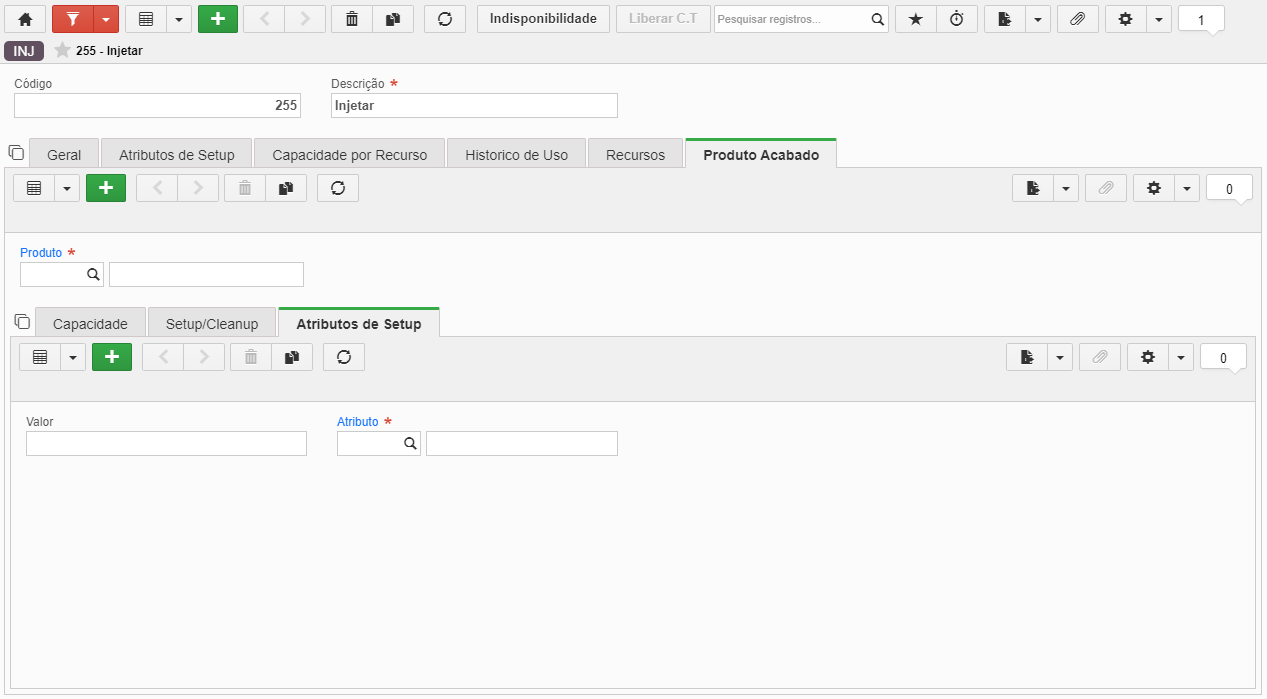
Task: Click the Valor input field
Action: 166,443
